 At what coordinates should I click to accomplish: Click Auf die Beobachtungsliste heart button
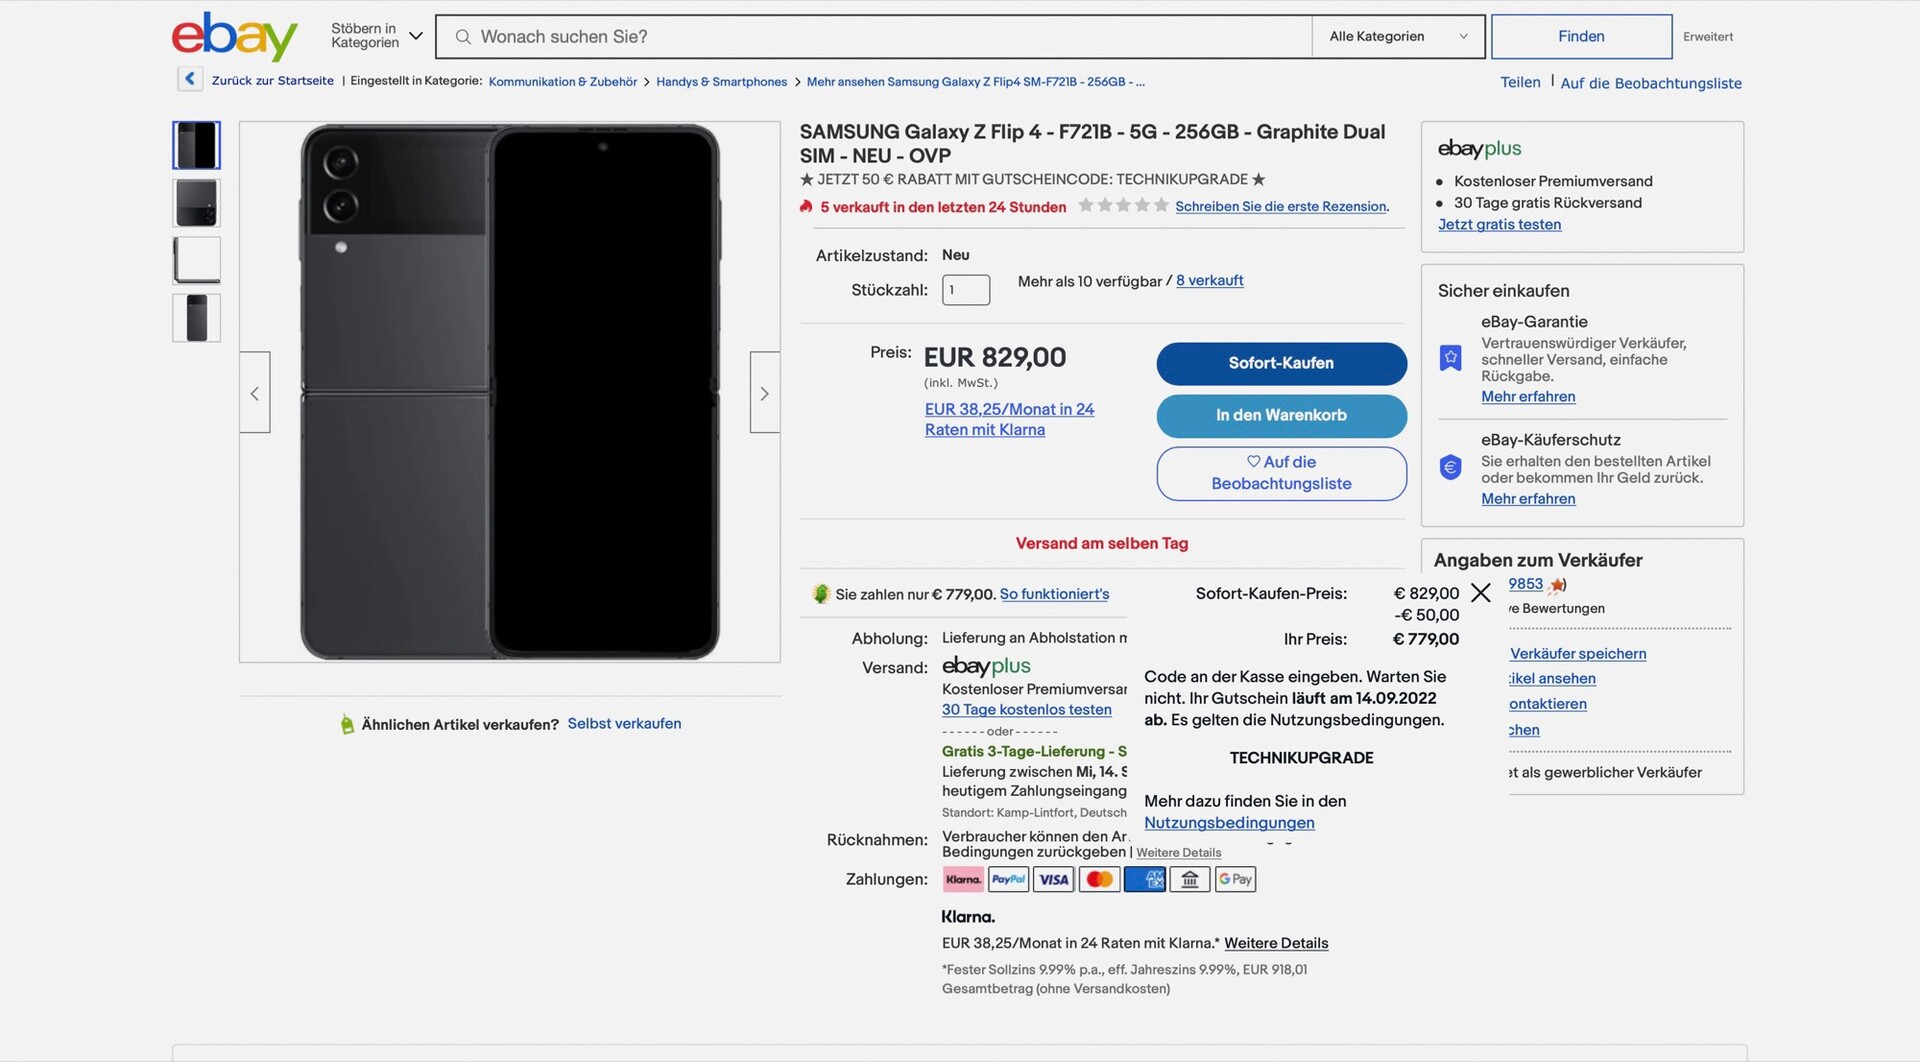(x=1281, y=473)
